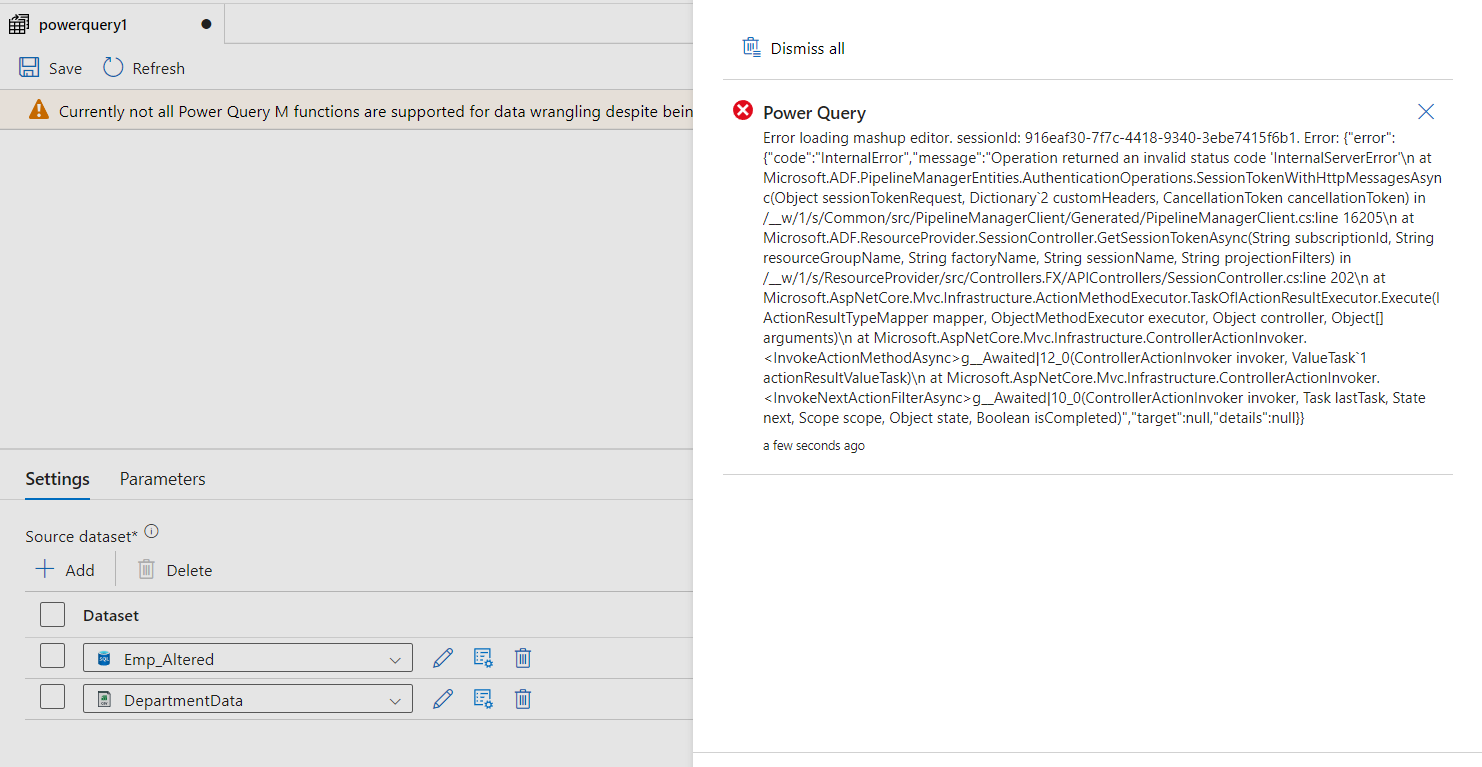Click the Dataset column header
This screenshot has width=1482, height=767.
click(x=111, y=615)
